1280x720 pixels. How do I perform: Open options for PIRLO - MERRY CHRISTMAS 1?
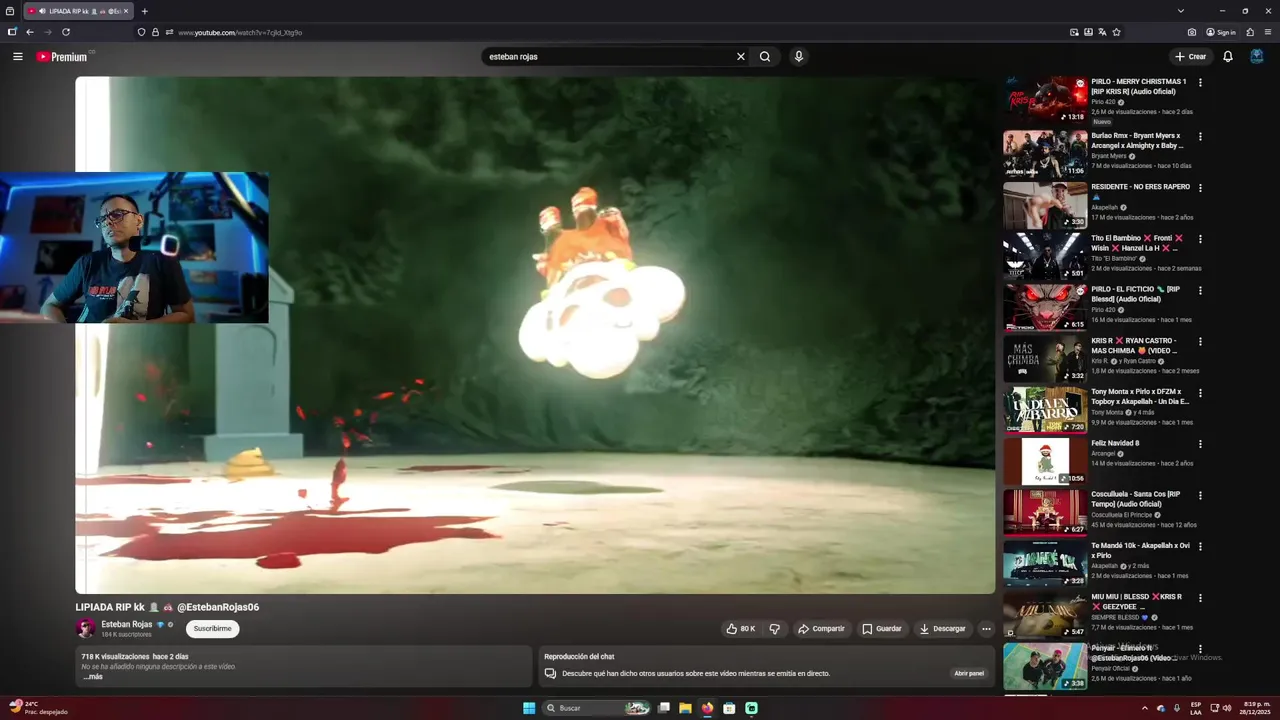point(1200,83)
